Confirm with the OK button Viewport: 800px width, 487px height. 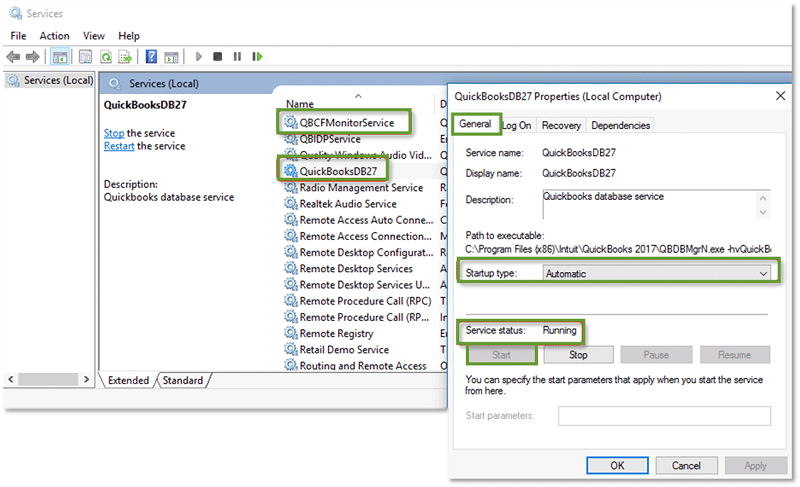[617, 466]
